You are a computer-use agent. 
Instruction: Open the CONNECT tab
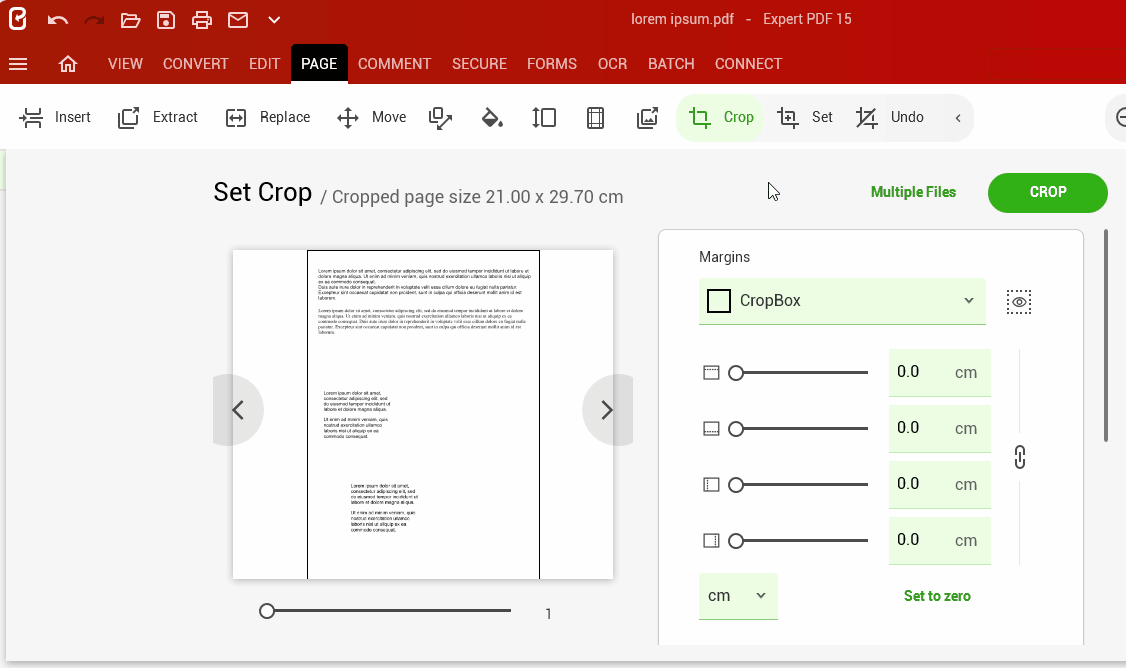(x=748, y=64)
